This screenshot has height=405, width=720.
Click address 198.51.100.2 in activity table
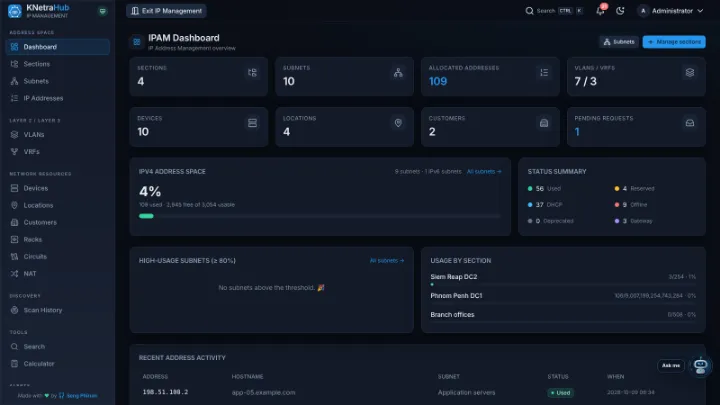tap(165, 393)
